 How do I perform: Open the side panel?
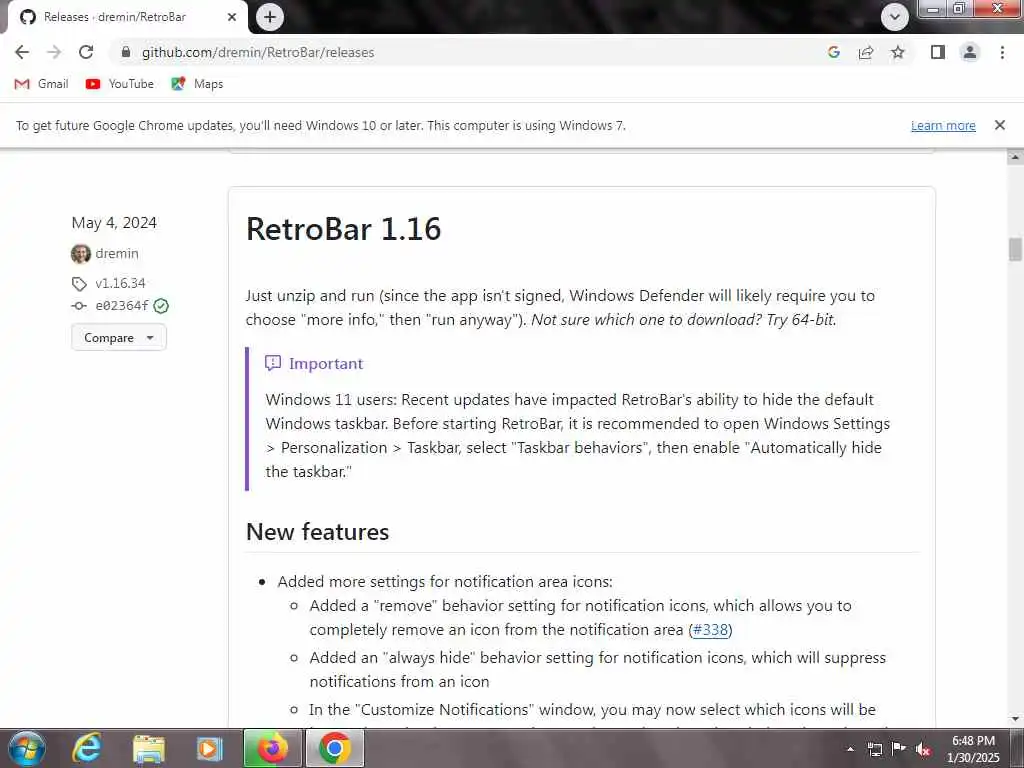pos(938,52)
